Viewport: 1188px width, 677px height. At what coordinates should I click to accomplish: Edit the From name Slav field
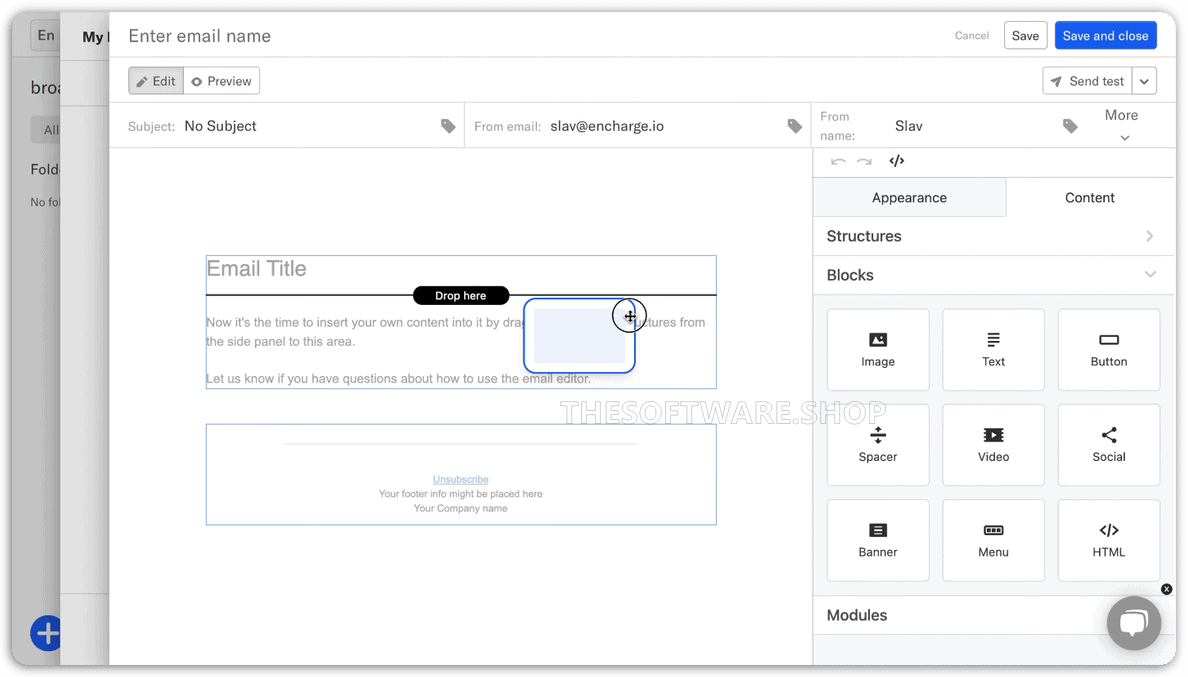908,126
